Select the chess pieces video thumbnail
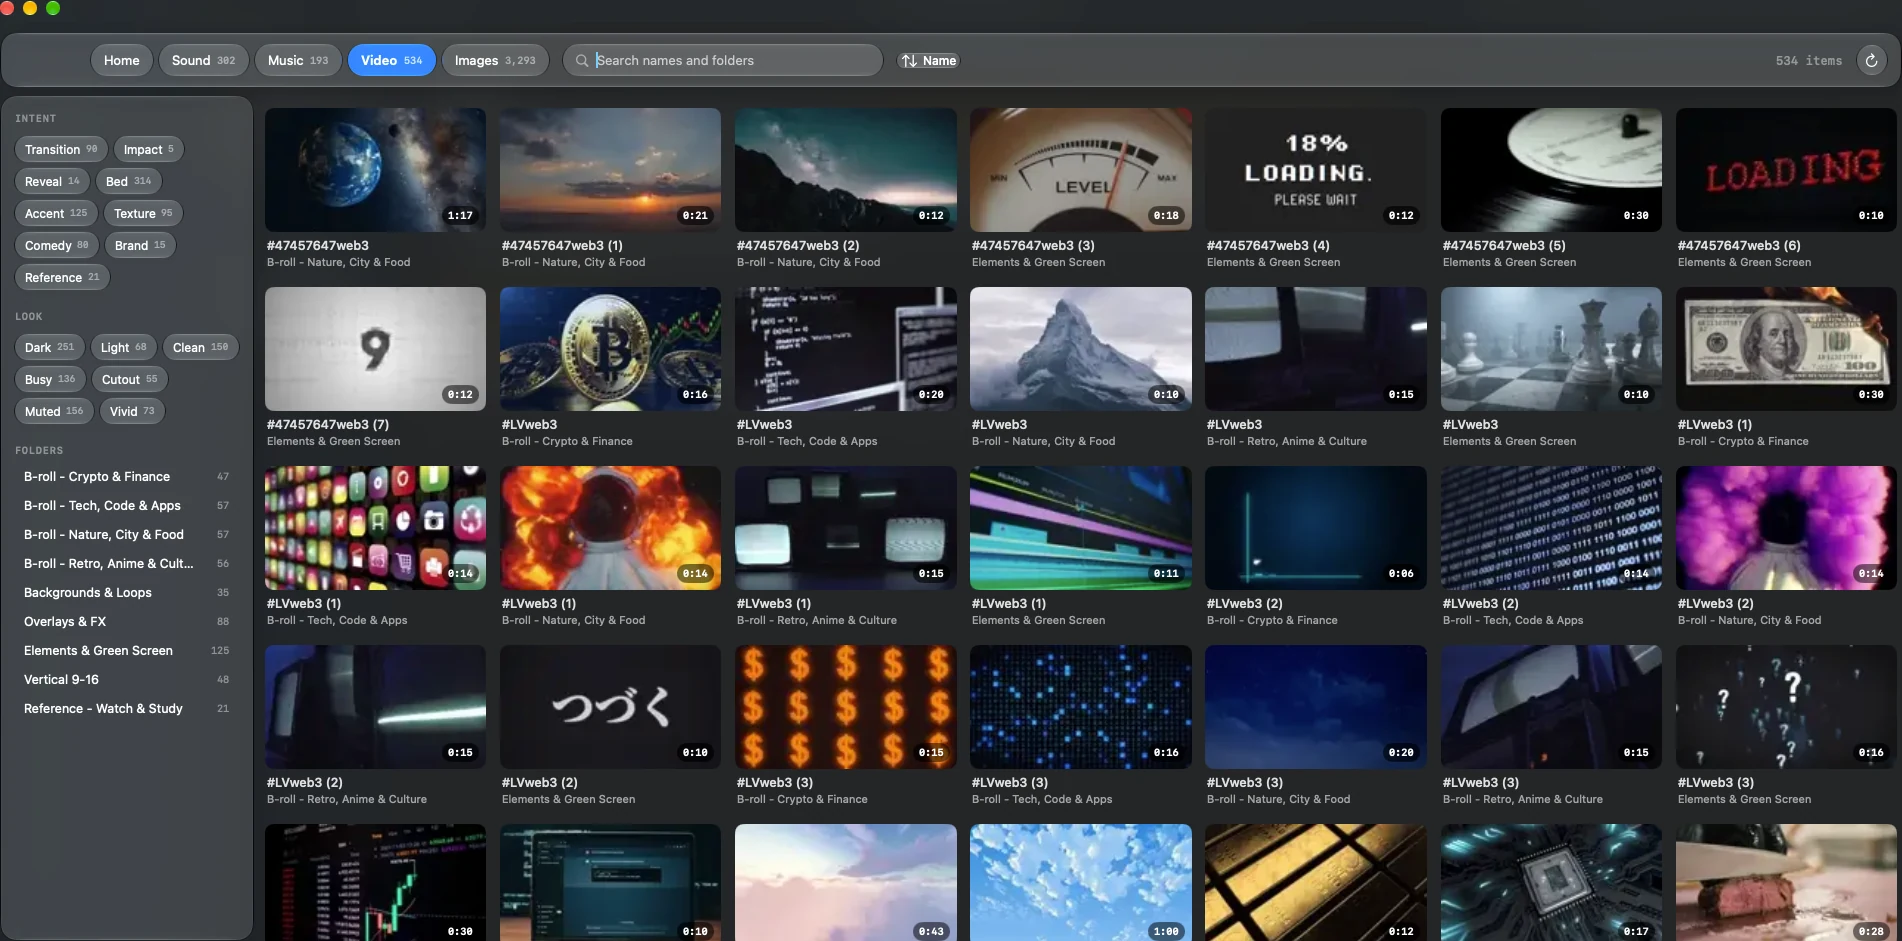 [1551, 349]
